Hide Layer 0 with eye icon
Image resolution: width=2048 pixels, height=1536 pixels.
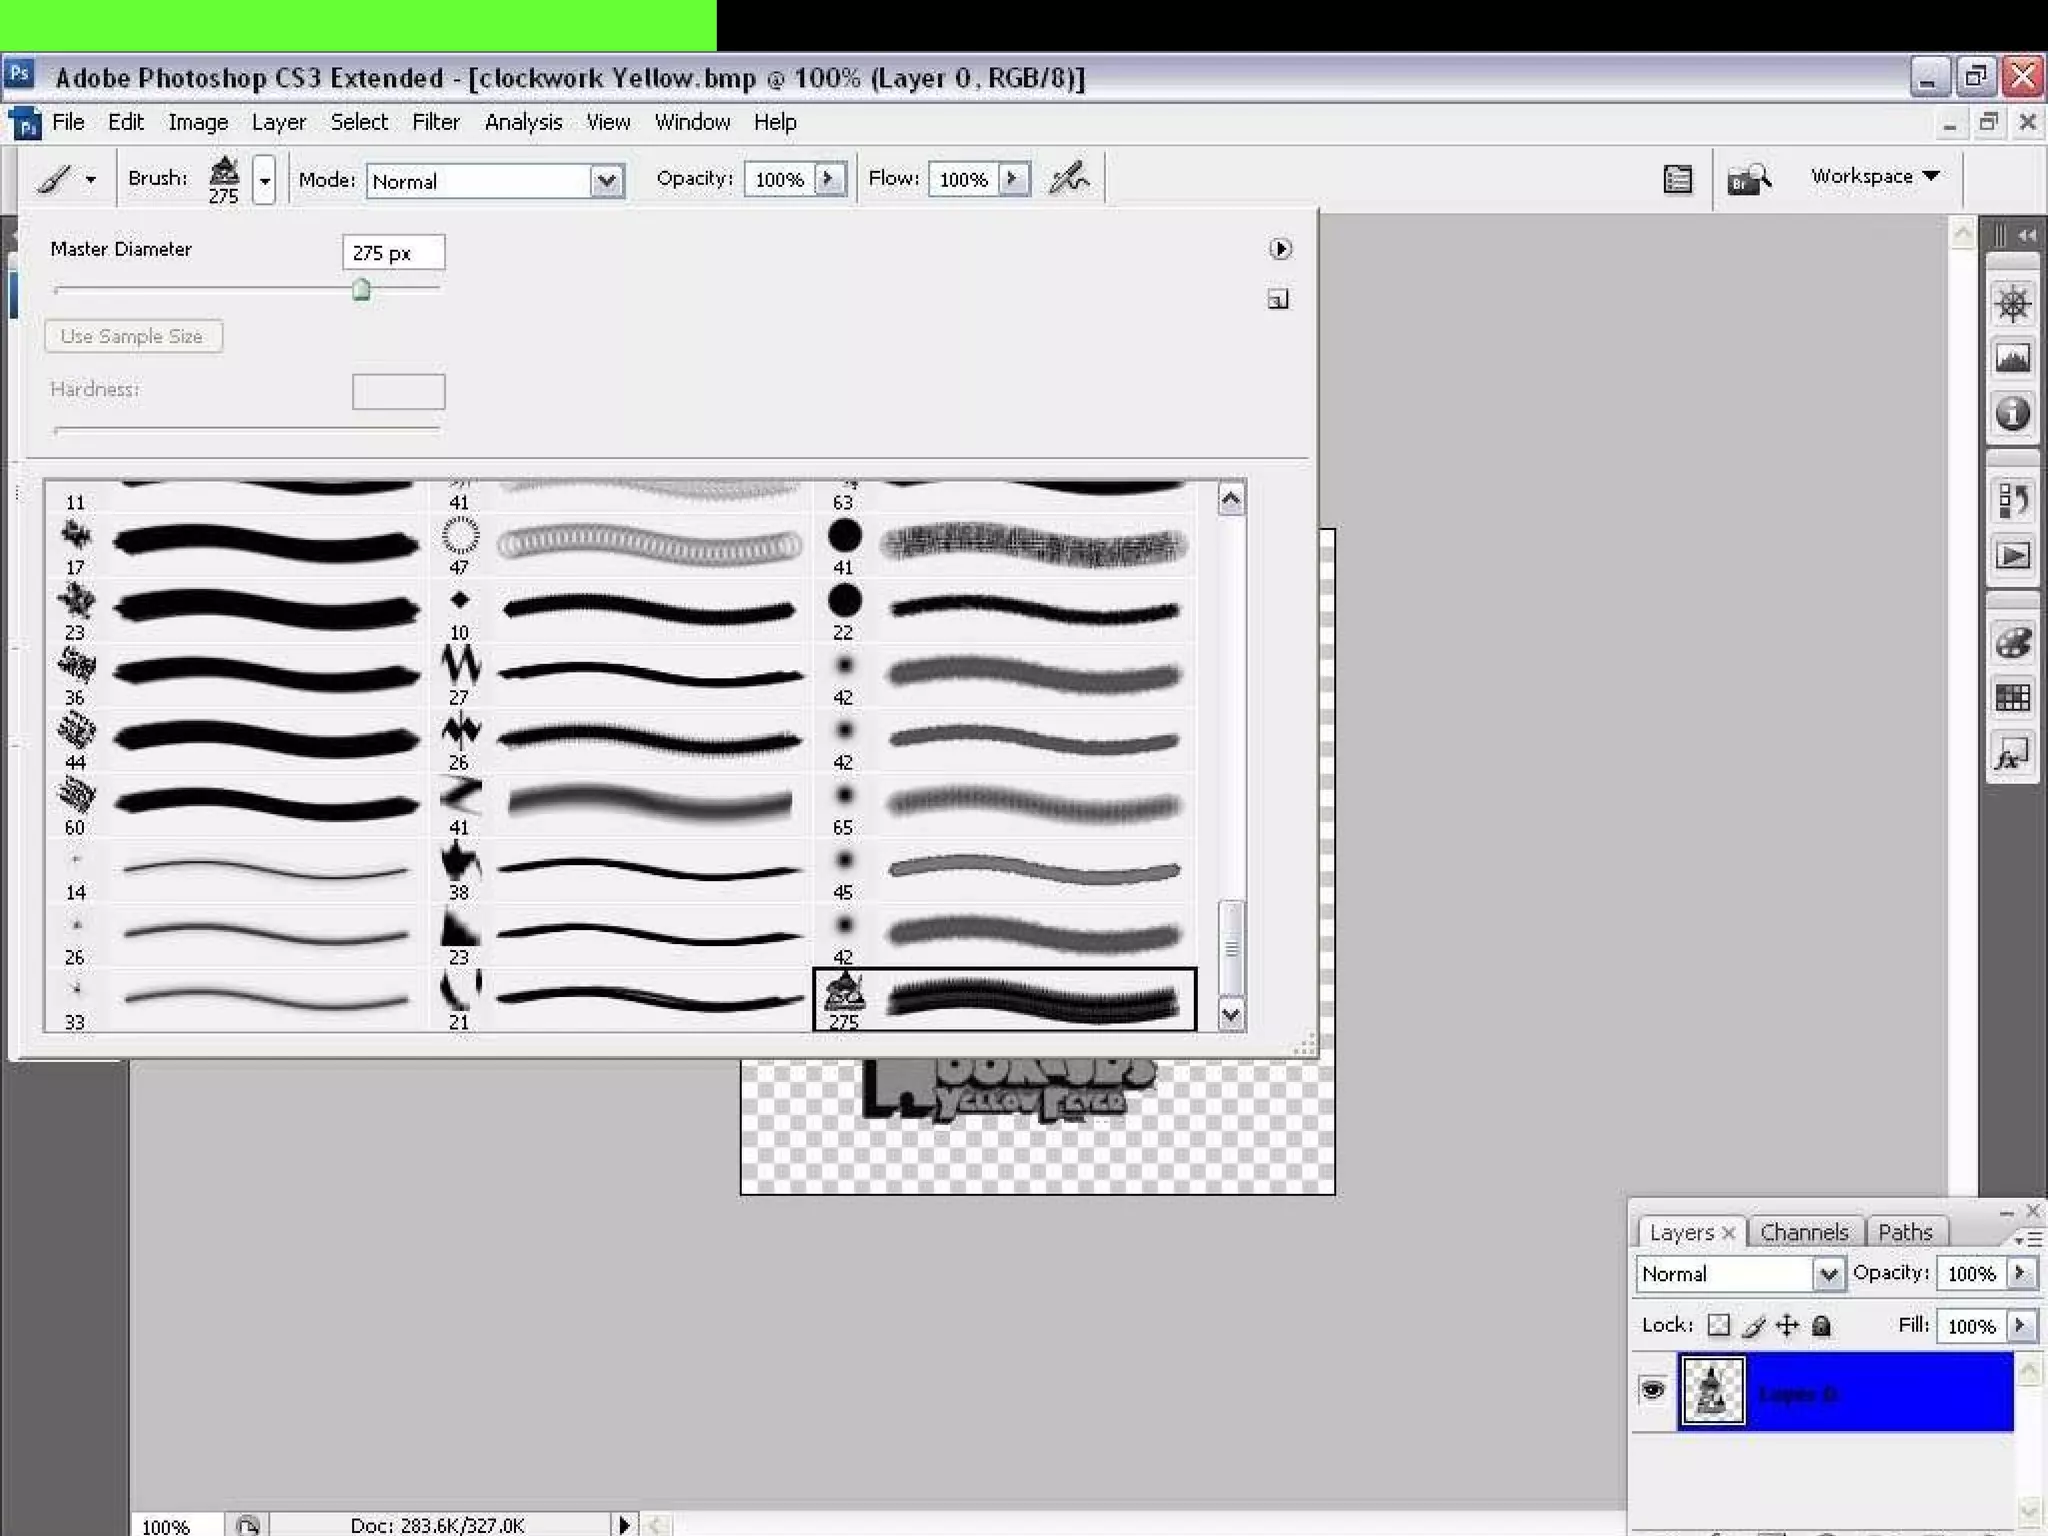(x=1652, y=1390)
